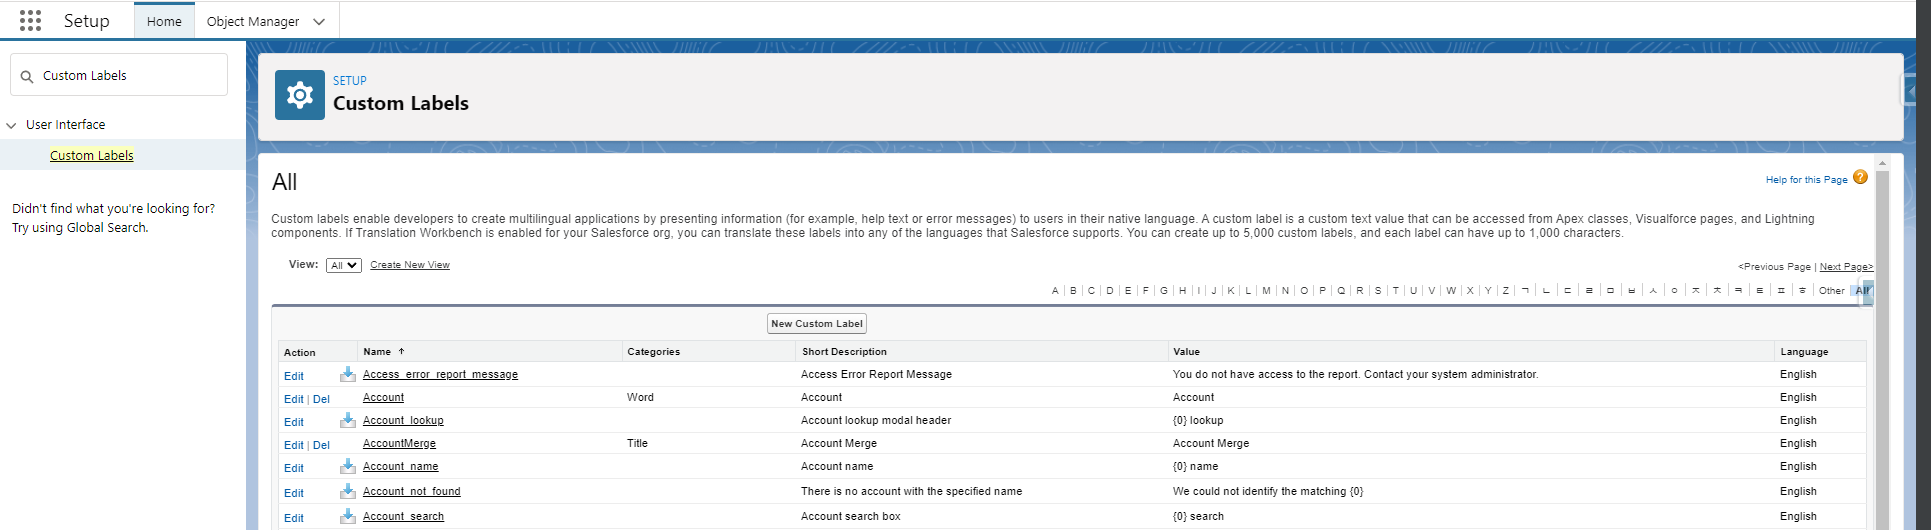This screenshot has height=530, width=1931.
Task: Click the sort arrow next to Name
Action: (401, 352)
